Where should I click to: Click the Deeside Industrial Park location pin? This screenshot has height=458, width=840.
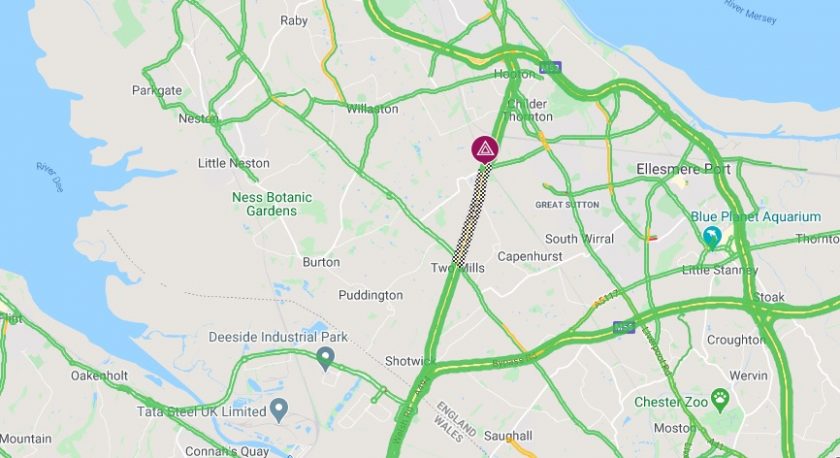(325, 359)
